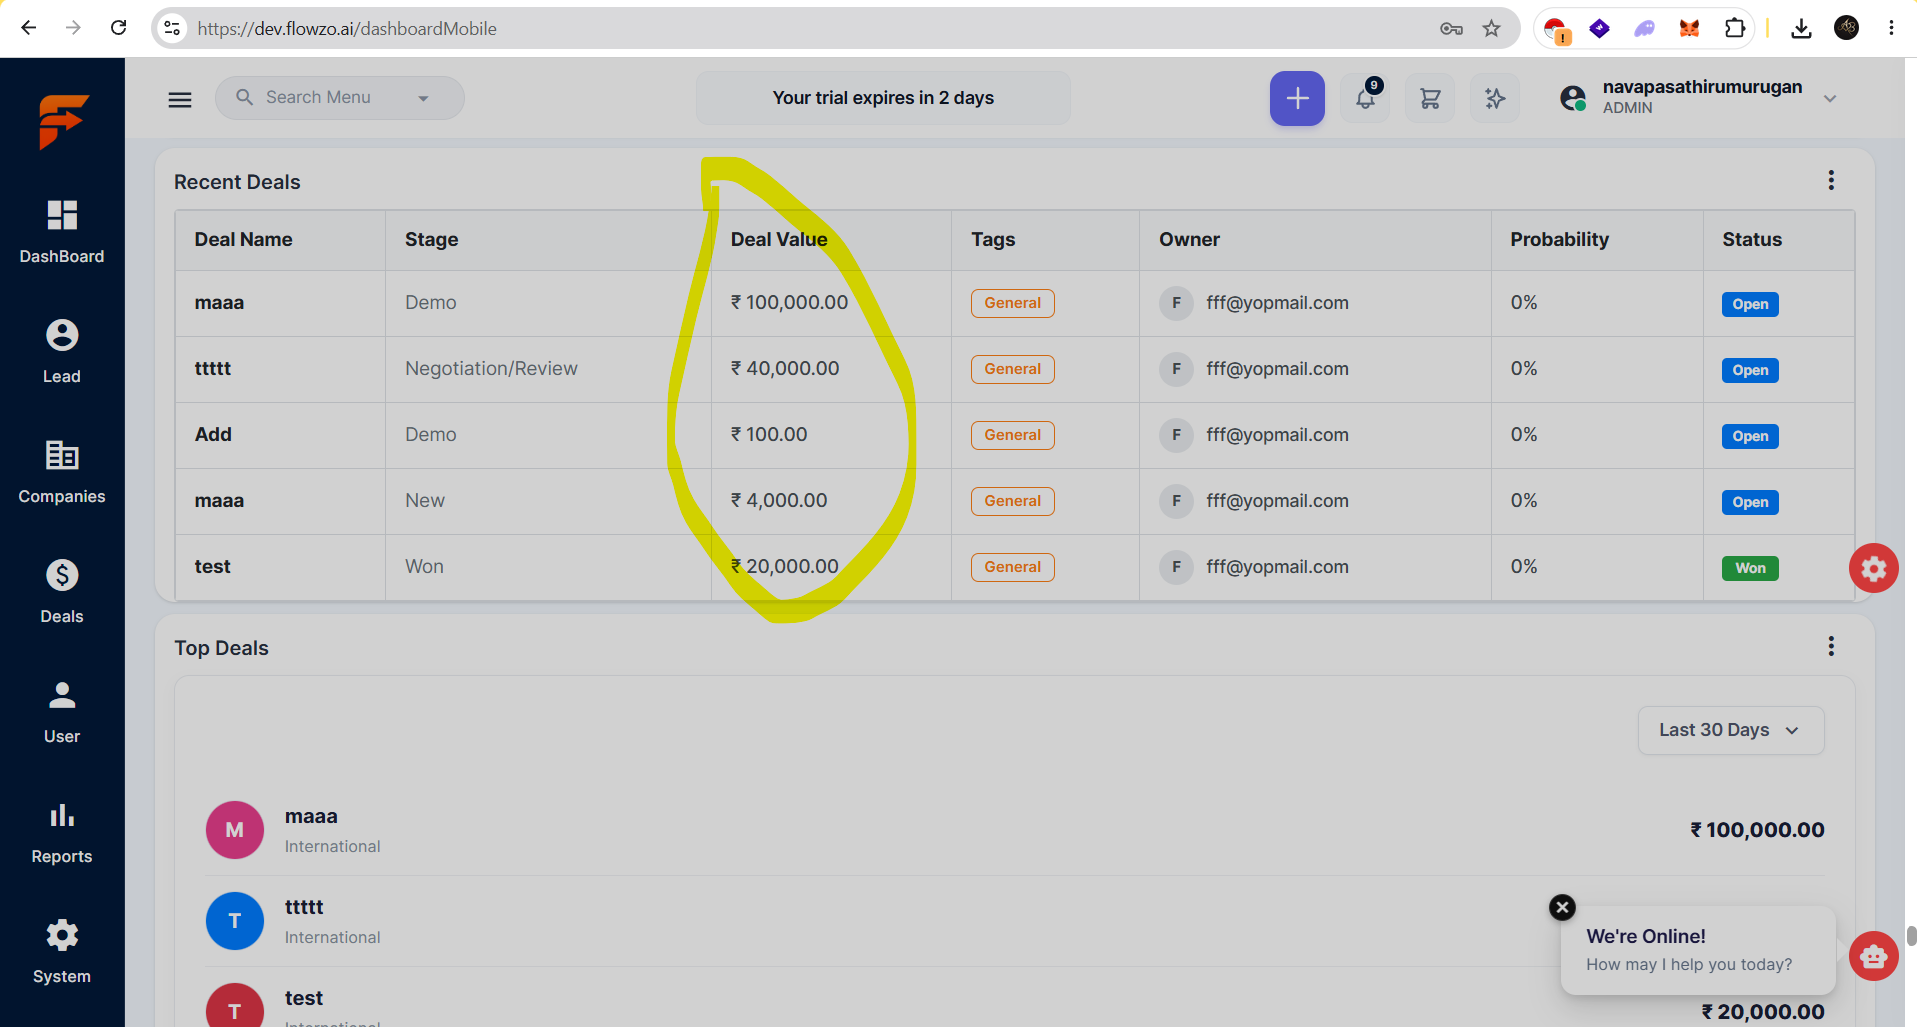Click the Owner column header
Image resolution: width=1917 pixels, height=1027 pixels.
click(x=1189, y=239)
